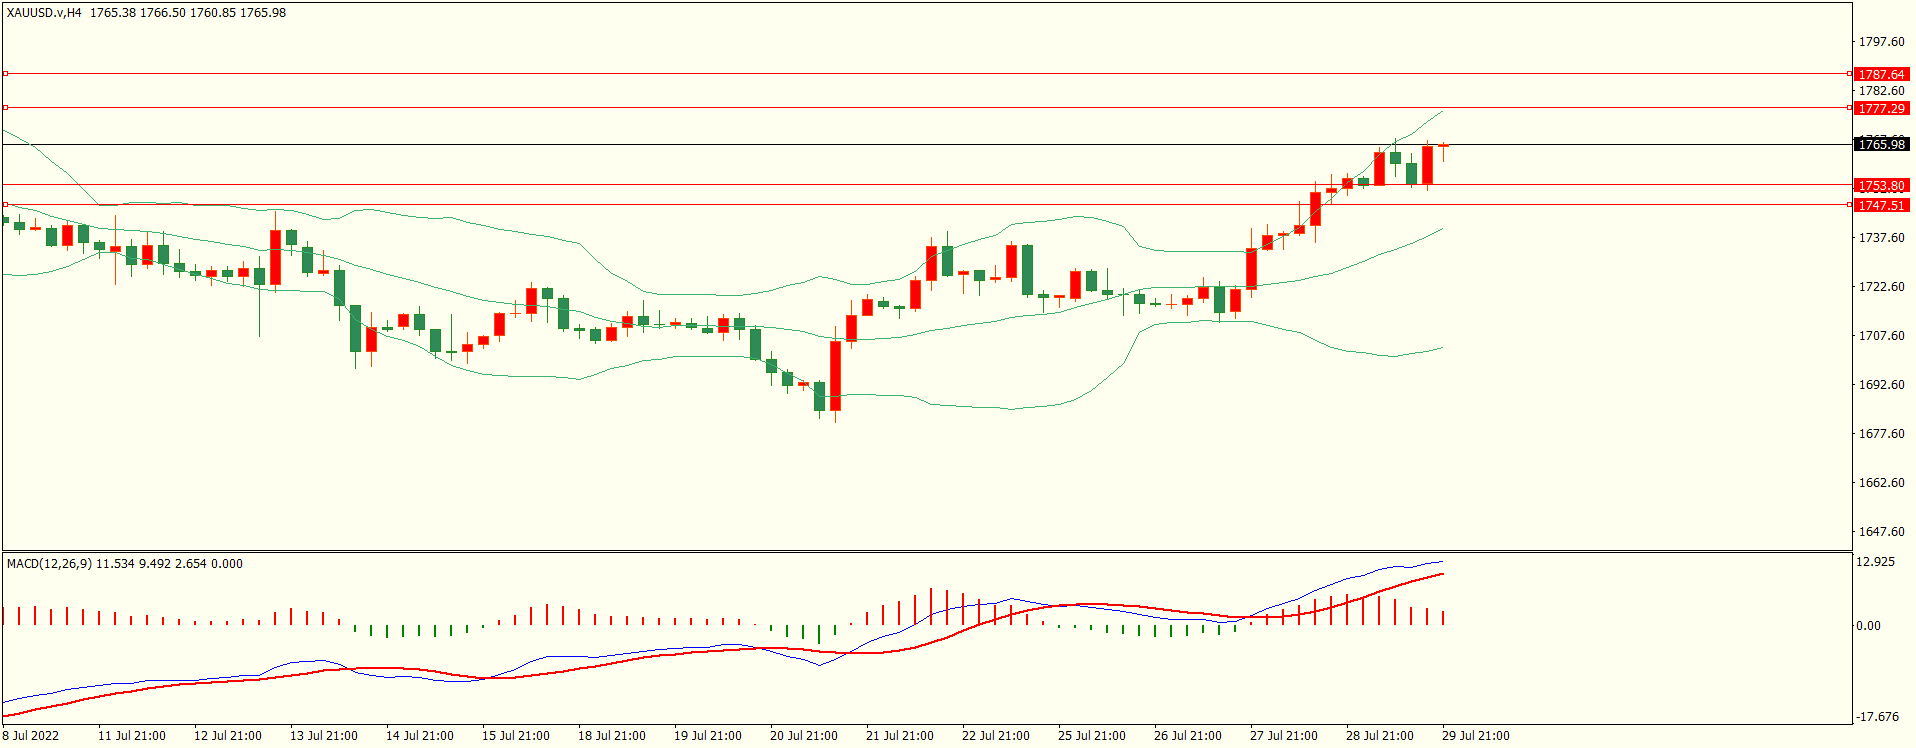Viewport: 1916px width, 748px height.
Task: Click the 29 Jul 21:00 date label
Action: [1475, 736]
